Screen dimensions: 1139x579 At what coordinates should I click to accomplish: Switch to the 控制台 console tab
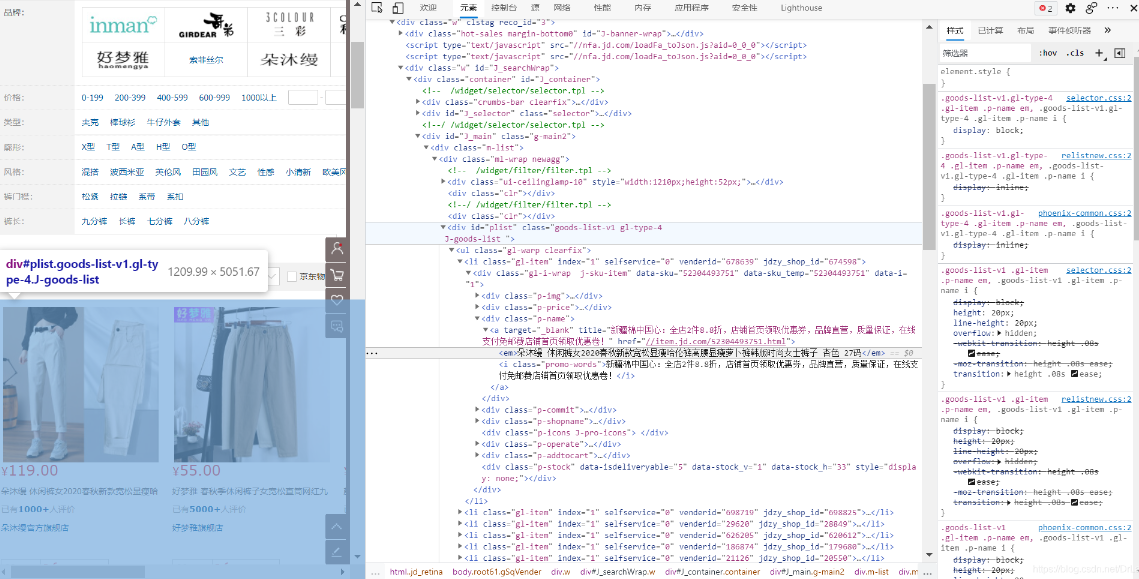pos(503,8)
